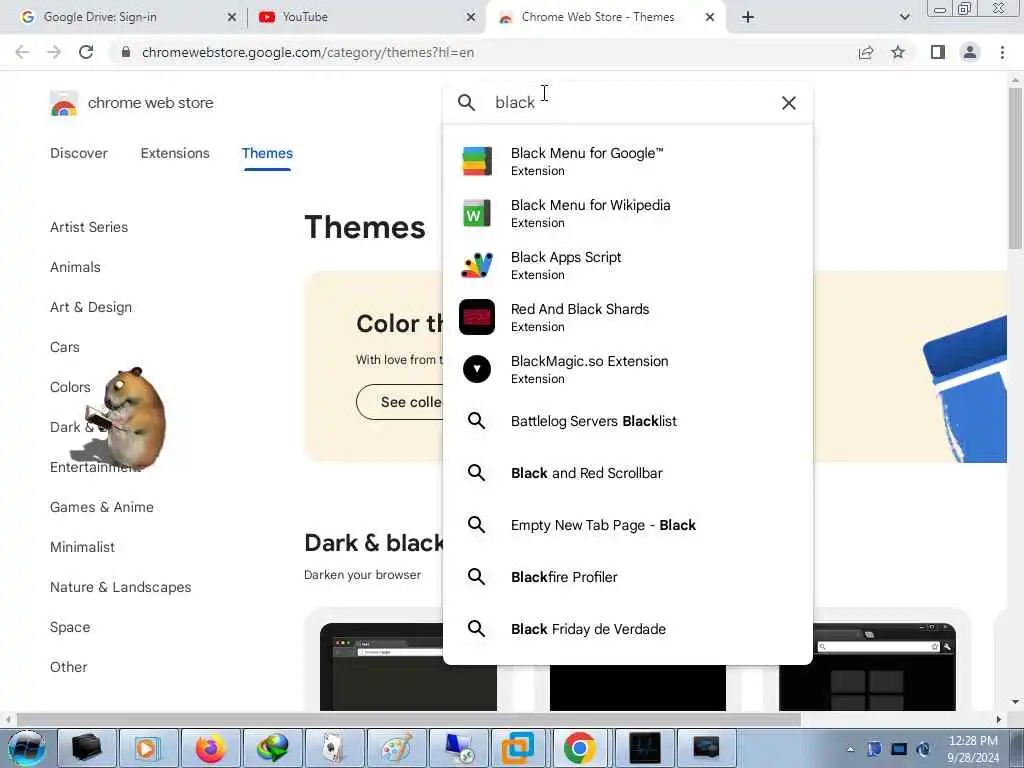Click the address bar URL
The width and height of the screenshot is (1024, 768).
coord(308,52)
